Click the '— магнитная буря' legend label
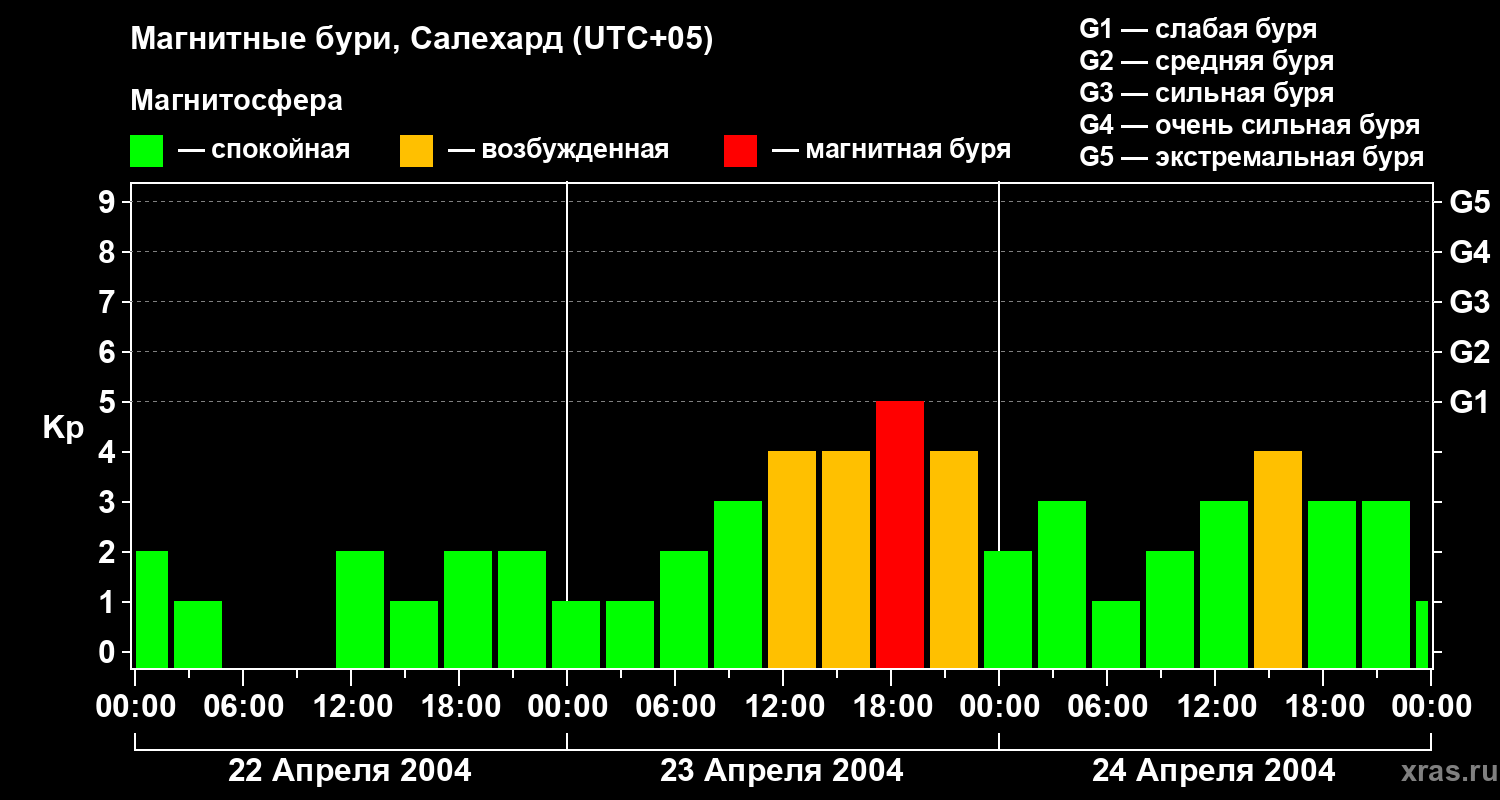1500x800 pixels. coord(891,151)
